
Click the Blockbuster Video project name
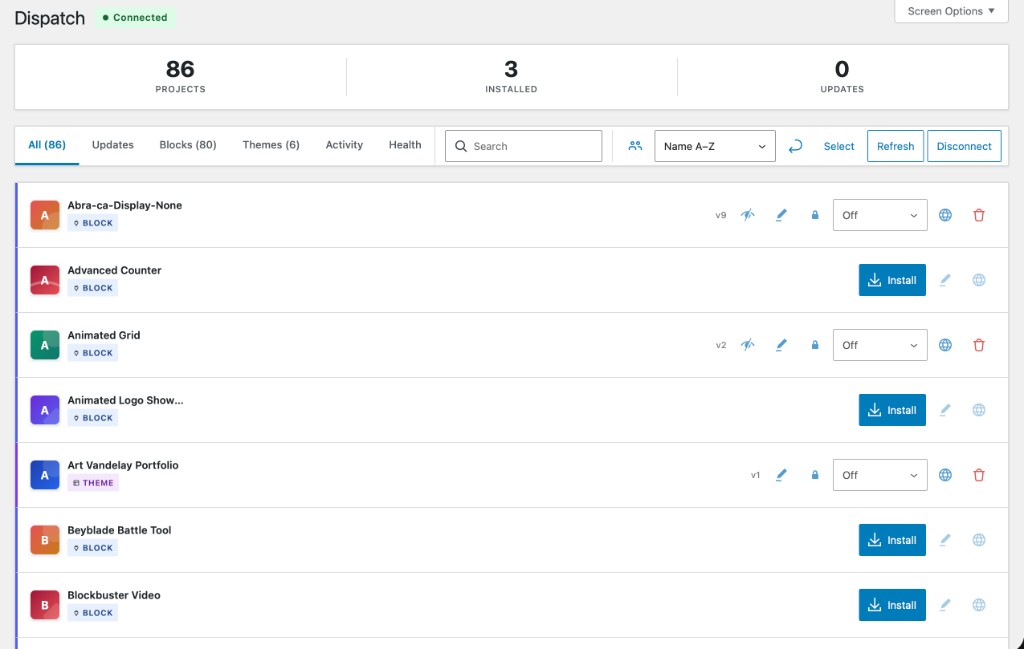(x=114, y=595)
